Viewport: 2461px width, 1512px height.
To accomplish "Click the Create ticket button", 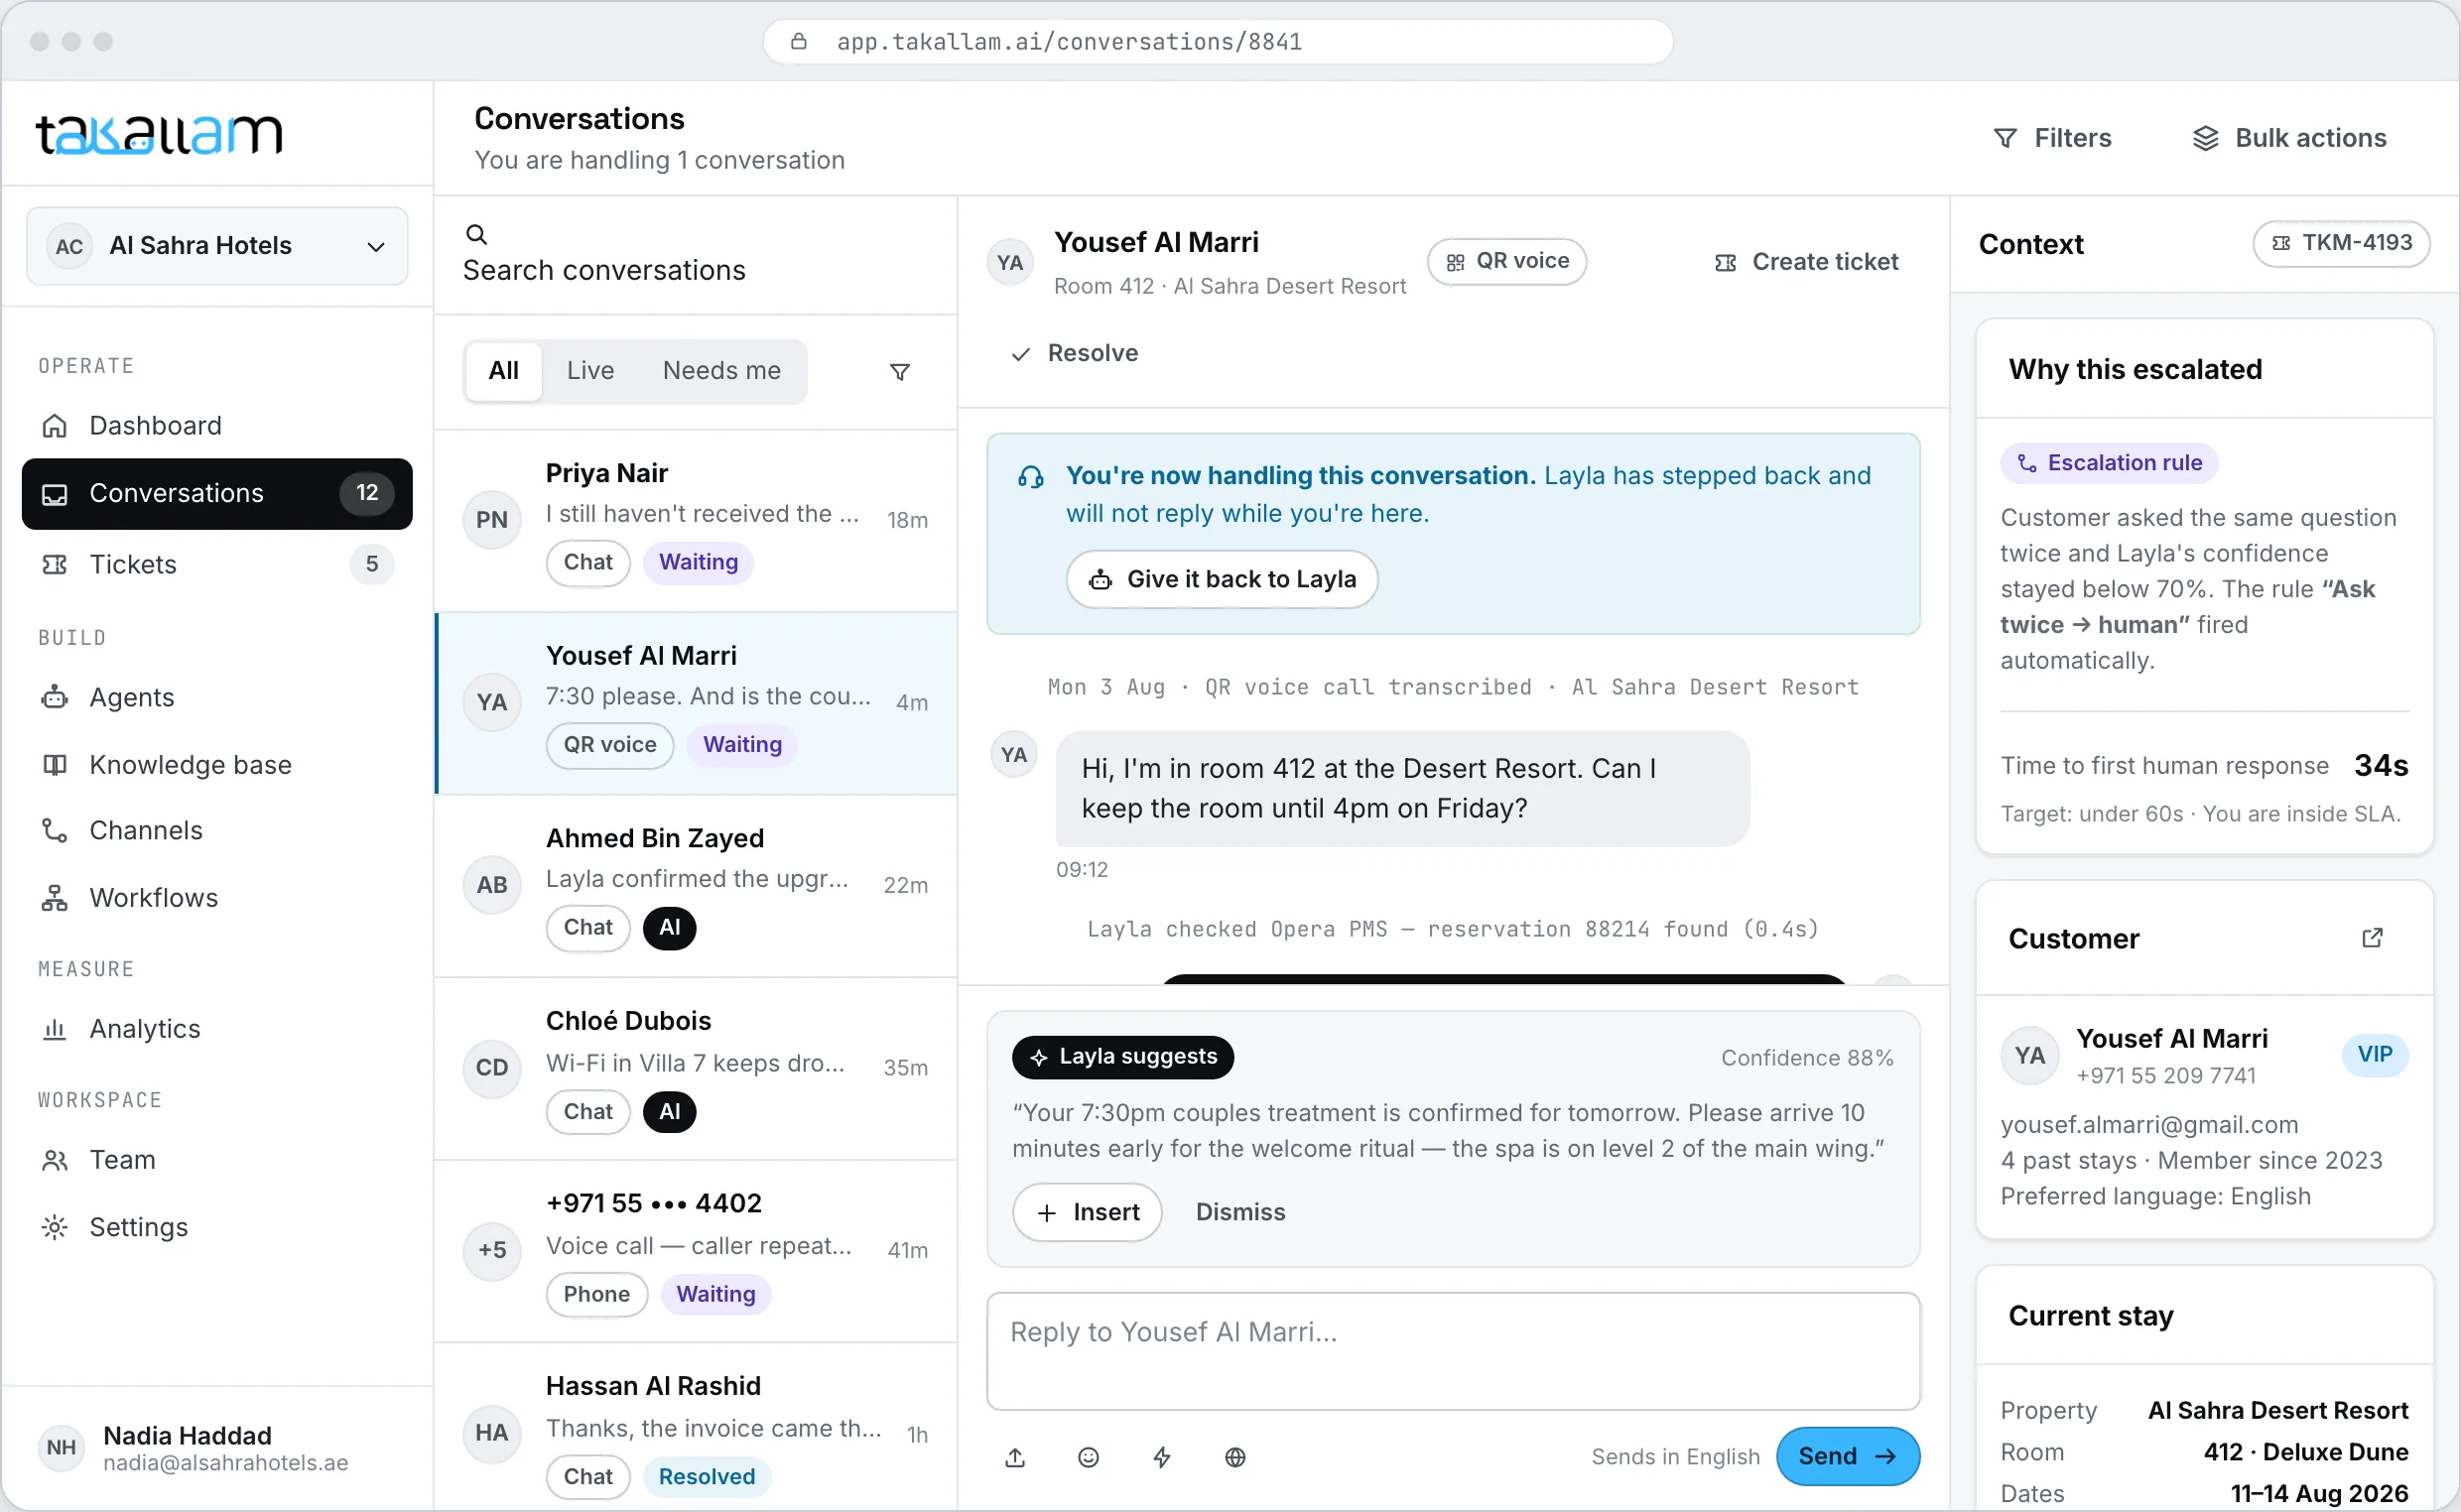I will [1806, 262].
